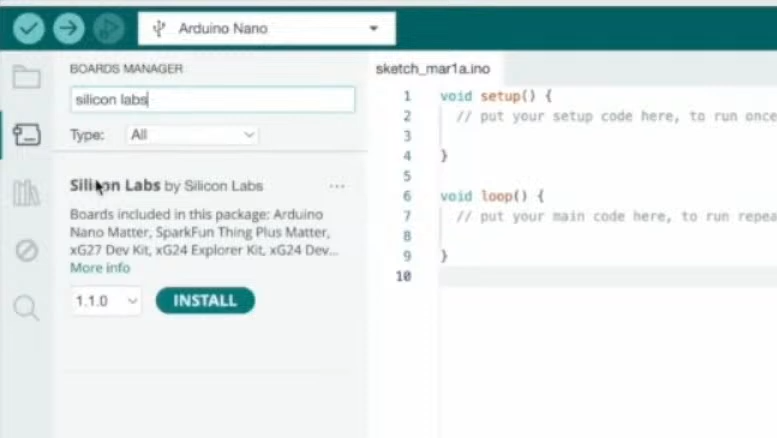777x438 pixels.
Task: Click the Verify checkmark button
Action: pyautogui.click(x=29, y=28)
